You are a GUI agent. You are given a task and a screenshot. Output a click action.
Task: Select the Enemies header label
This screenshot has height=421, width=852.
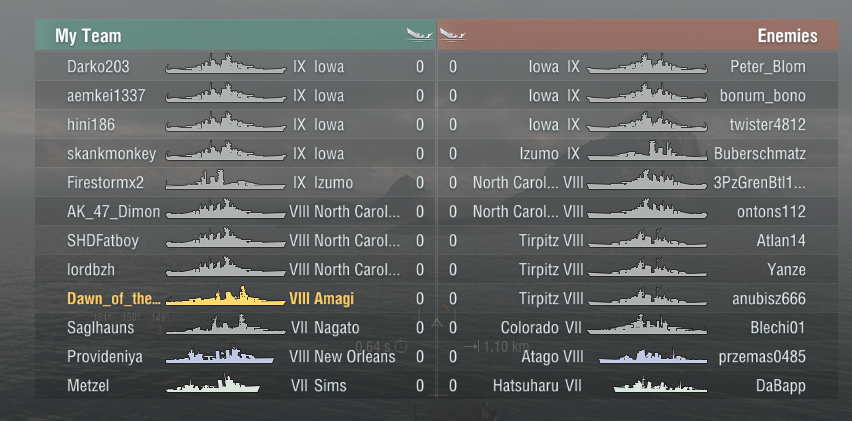coord(787,36)
